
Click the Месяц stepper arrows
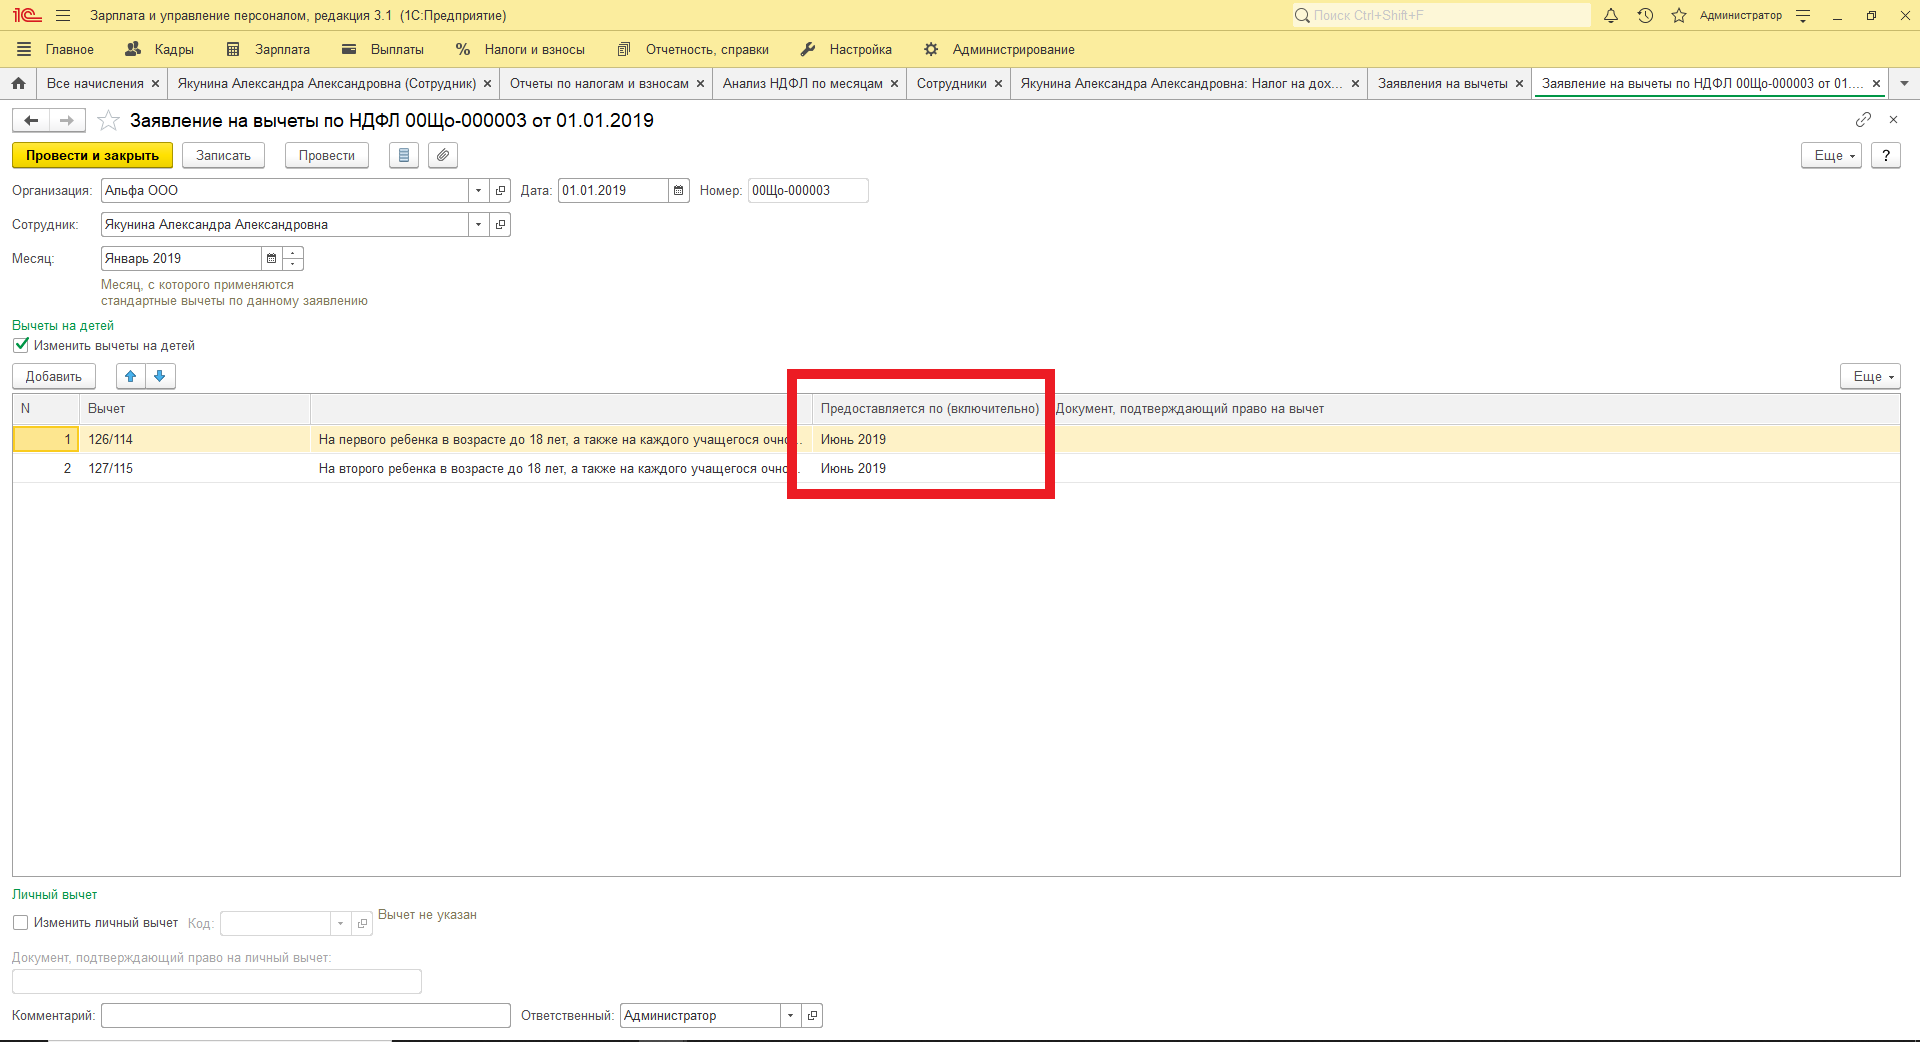[x=293, y=259]
